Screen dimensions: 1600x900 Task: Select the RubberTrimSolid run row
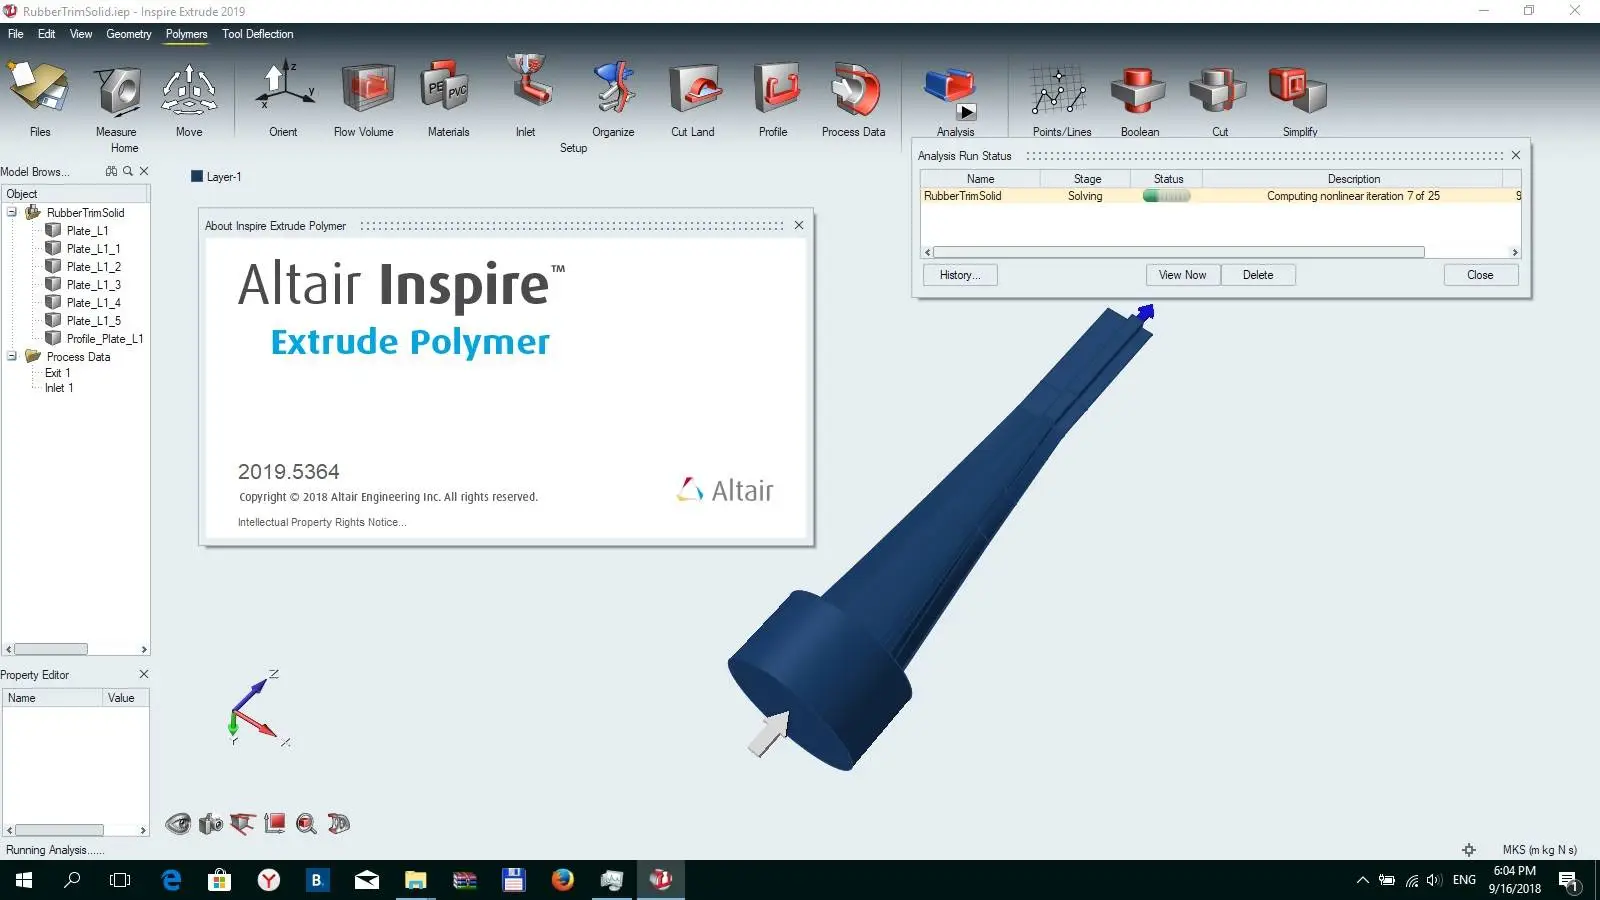click(x=1220, y=196)
